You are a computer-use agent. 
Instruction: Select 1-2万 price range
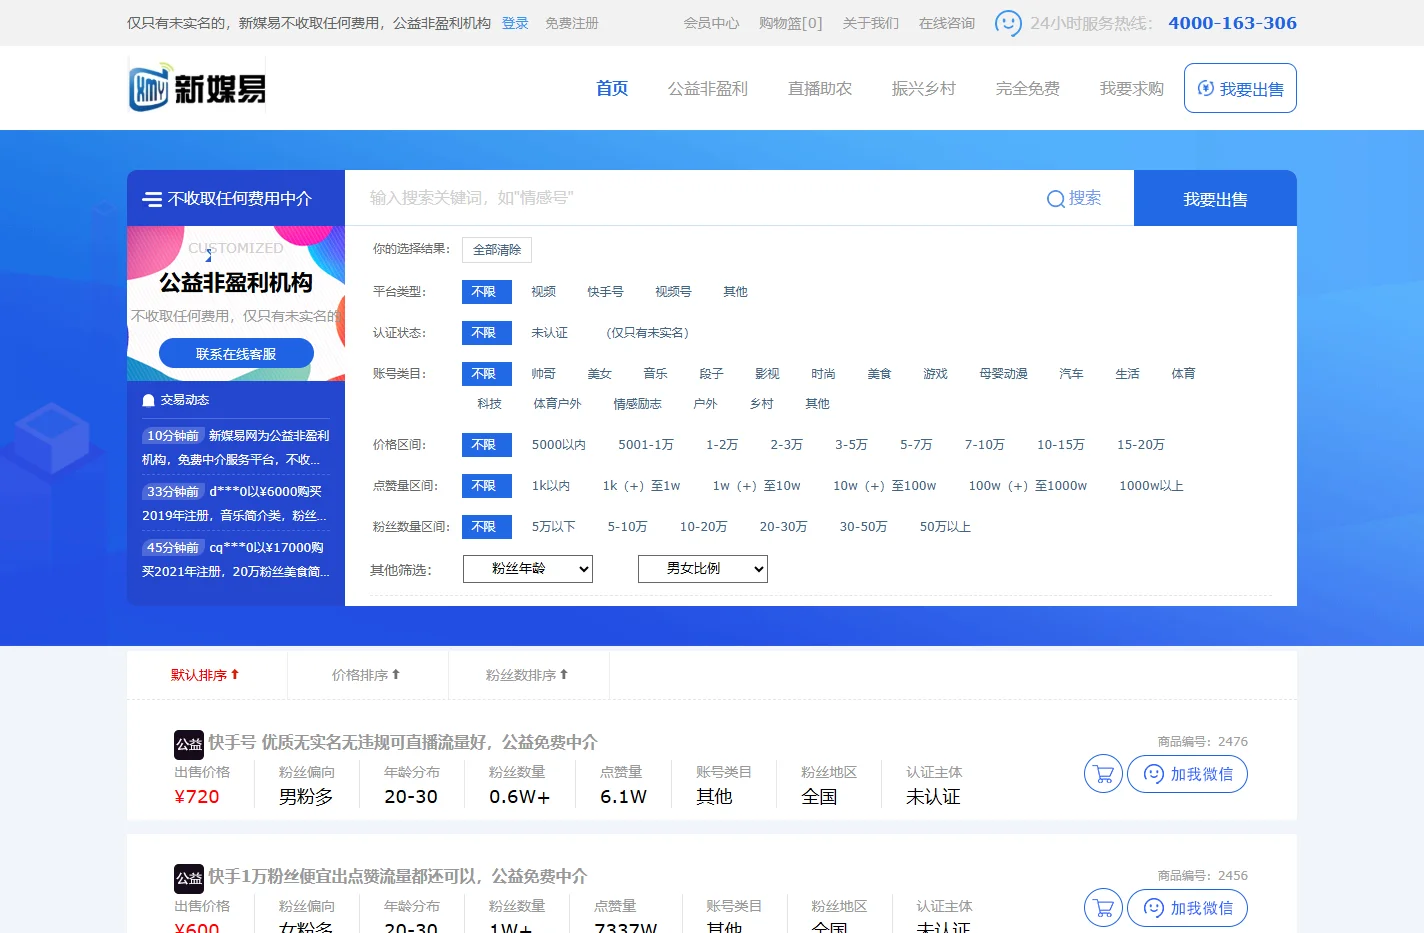722,445
